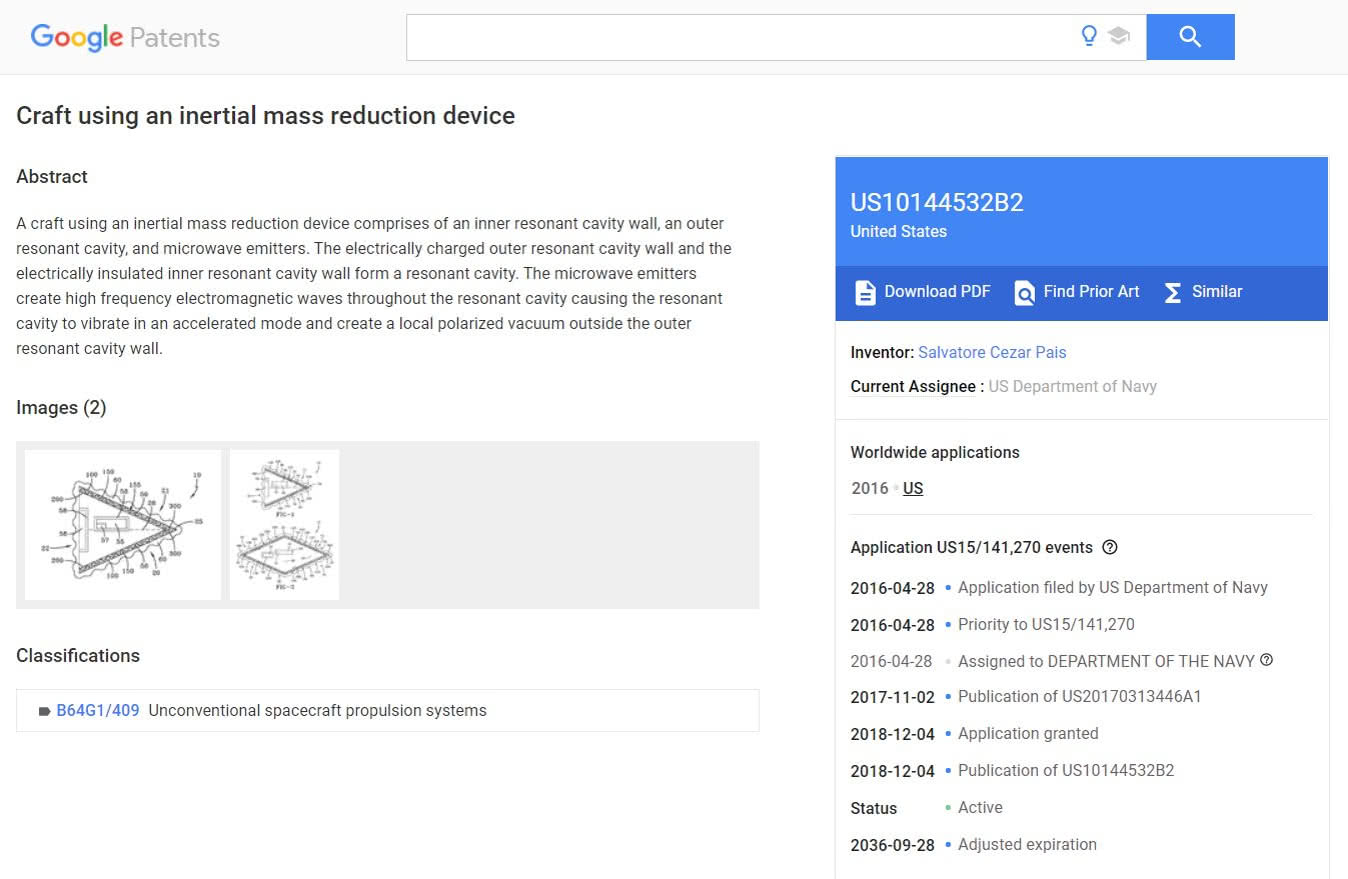The width and height of the screenshot is (1348, 879).
Task: Click help icon beside Application events heading
Action: (1109, 547)
